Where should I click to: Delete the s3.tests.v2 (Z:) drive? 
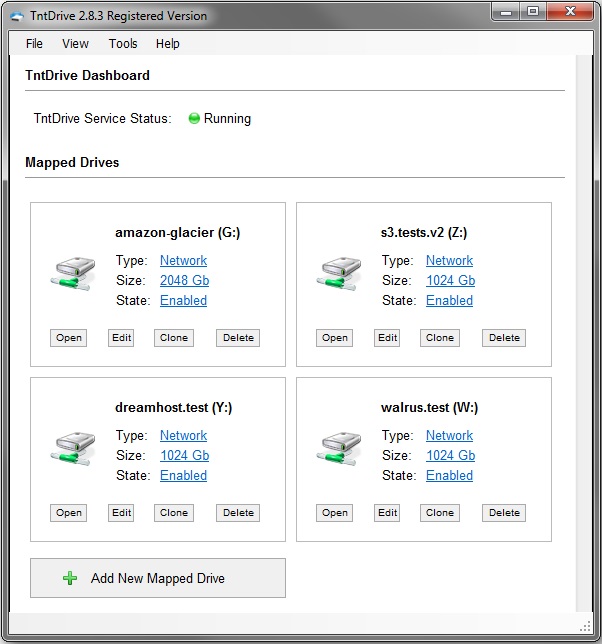click(504, 338)
